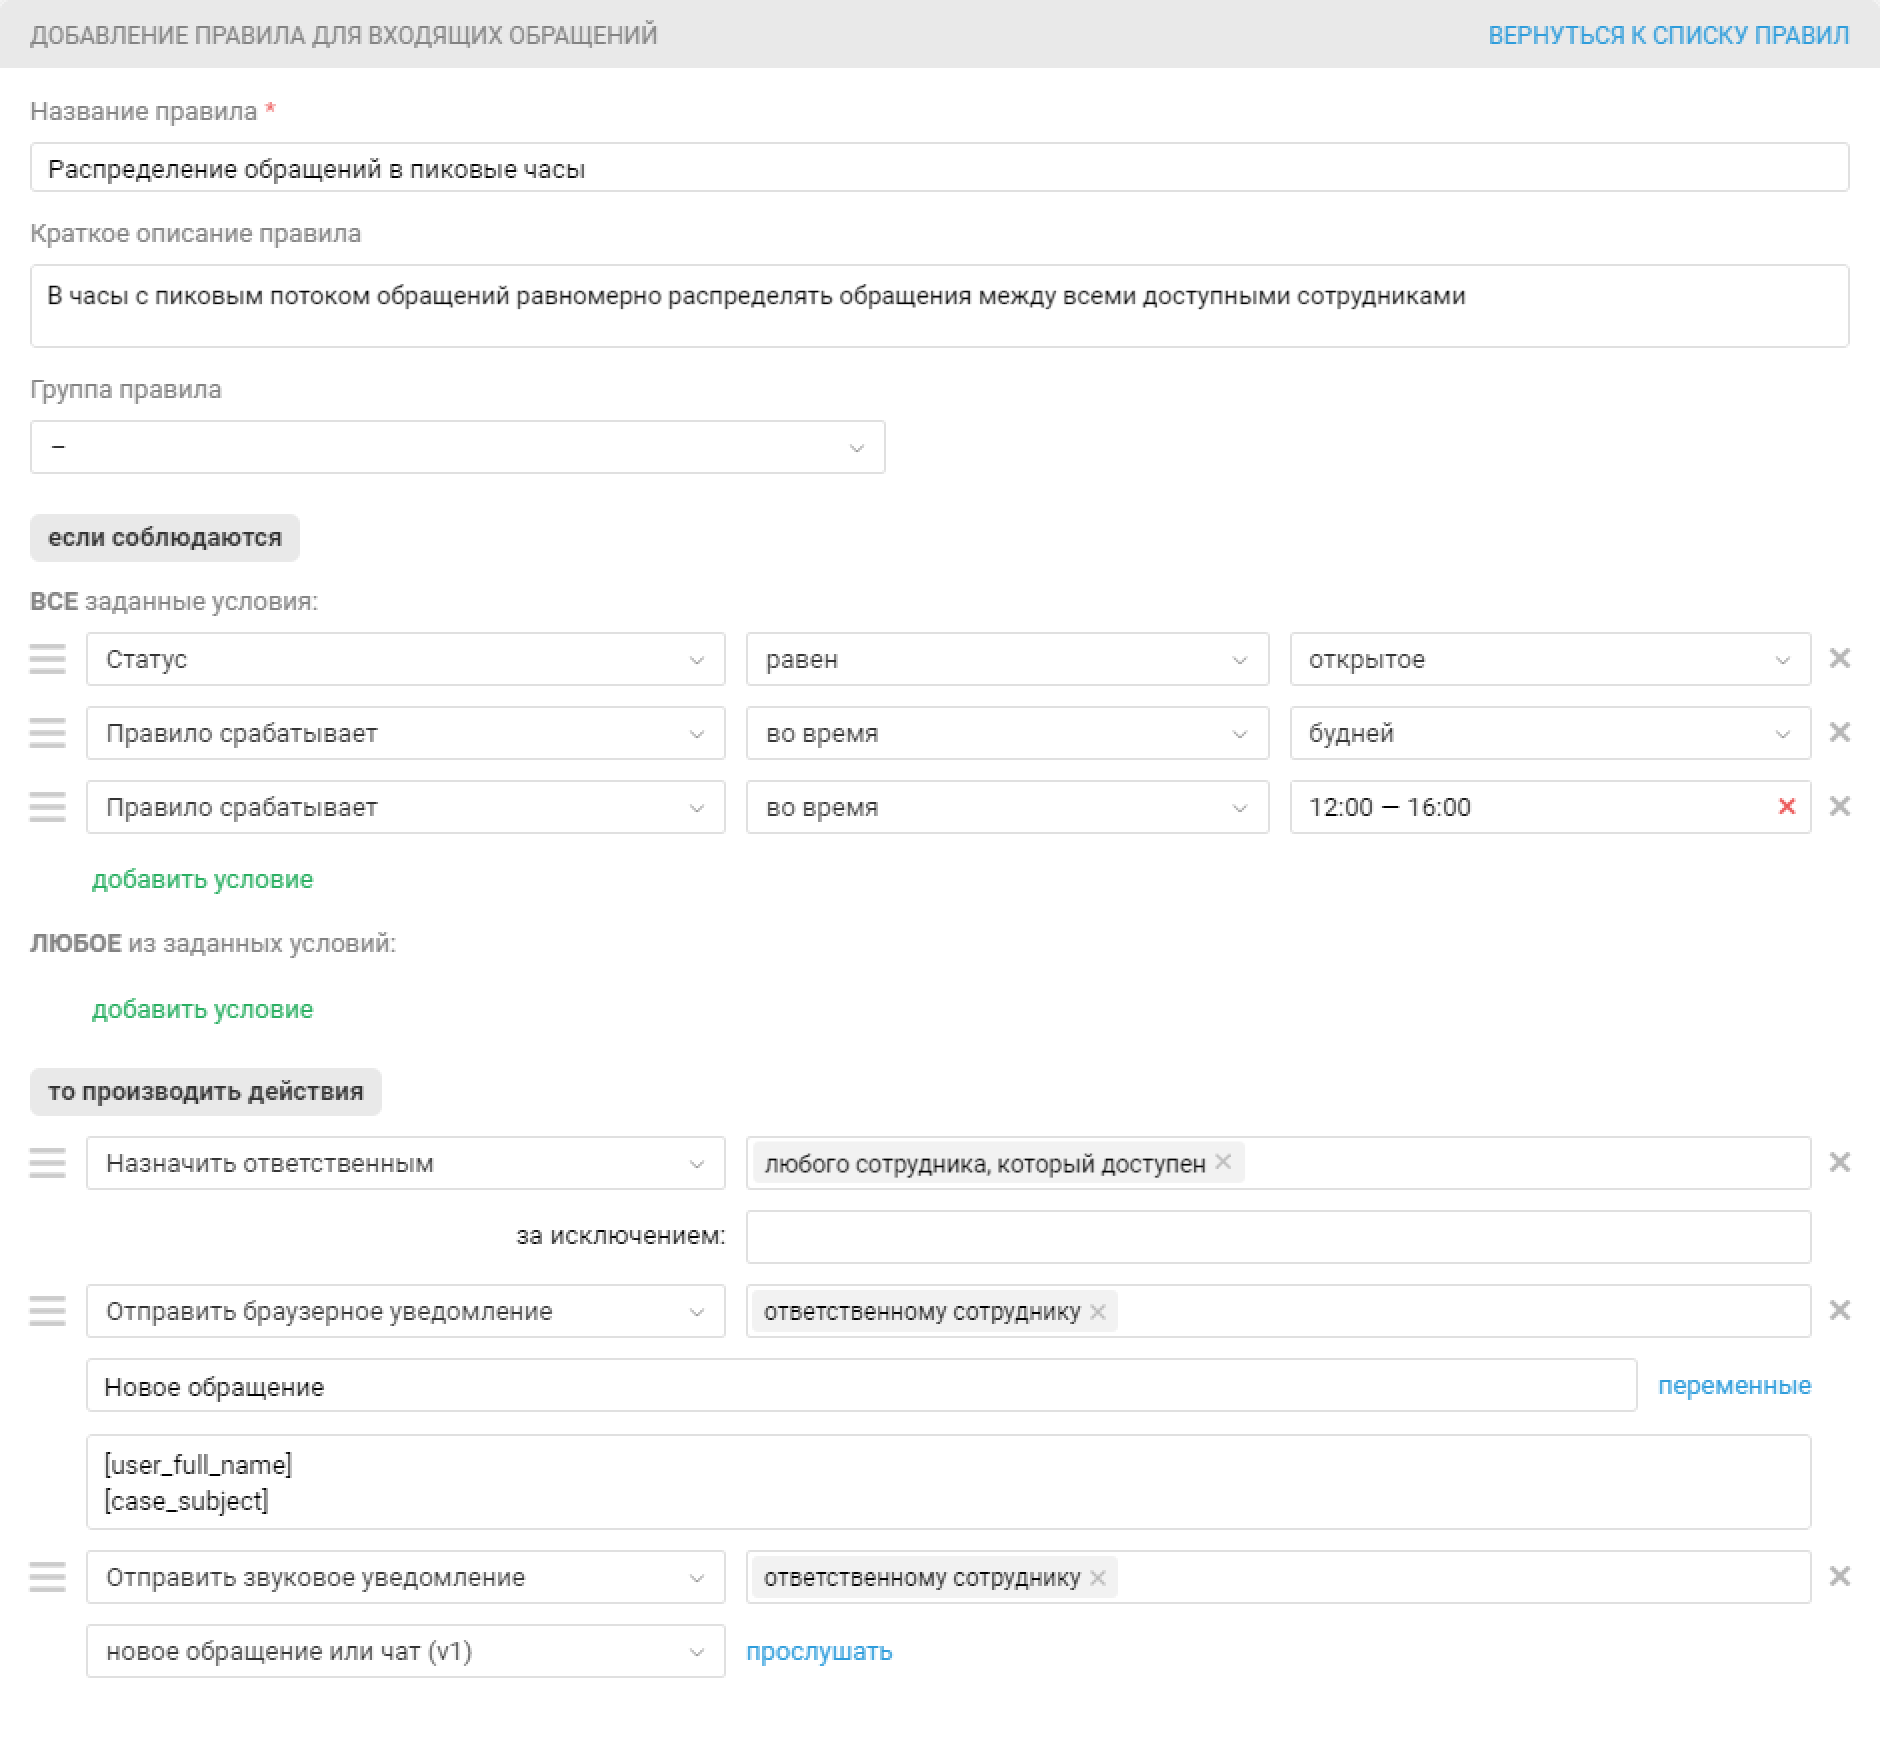Grab the drag handle of Статус condition
The width and height of the screenshot is (1880, 1750).
(47, 658)
